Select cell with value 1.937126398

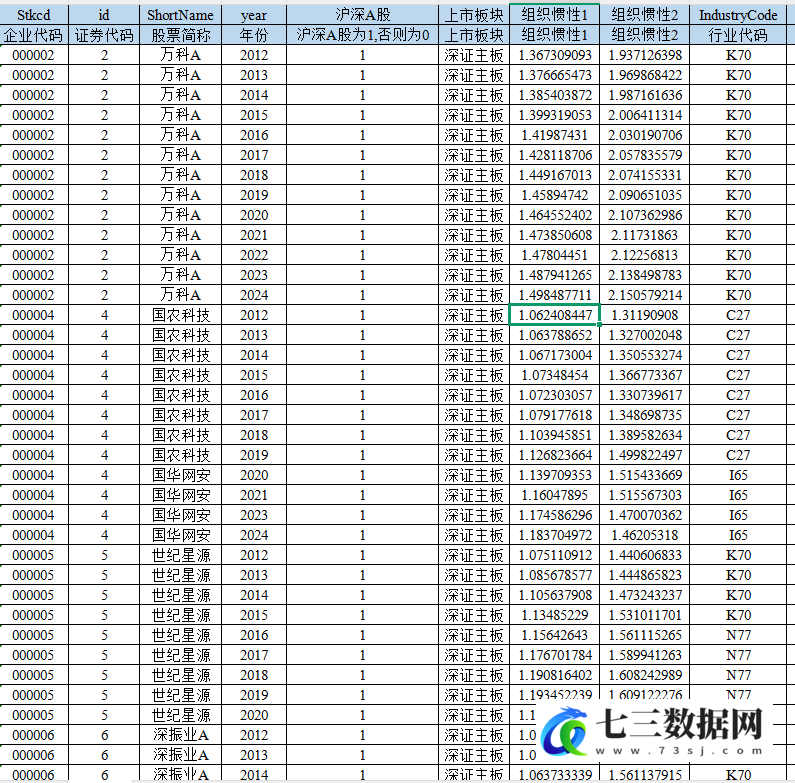tap(645, 55)
